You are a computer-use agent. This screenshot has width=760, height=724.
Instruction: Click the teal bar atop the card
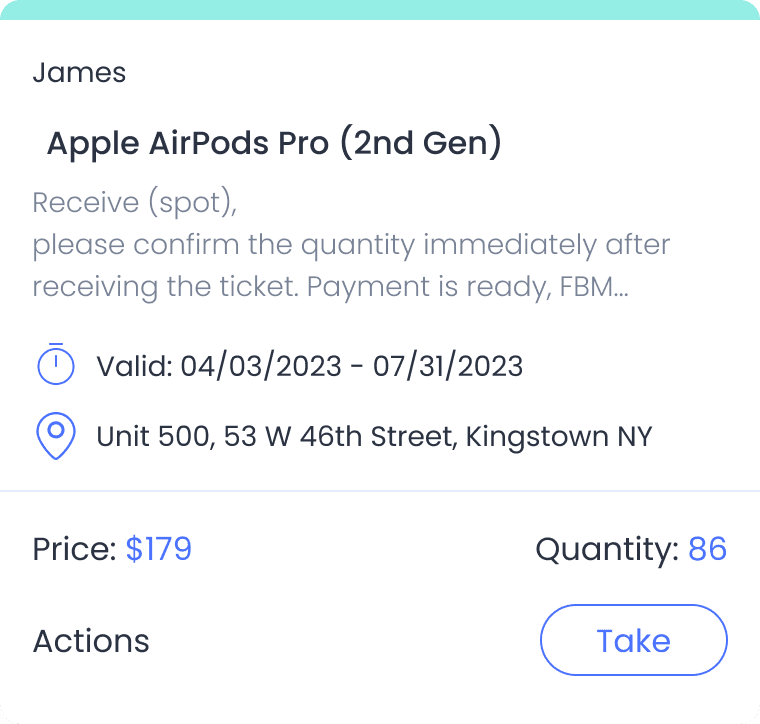click(380, 9)
